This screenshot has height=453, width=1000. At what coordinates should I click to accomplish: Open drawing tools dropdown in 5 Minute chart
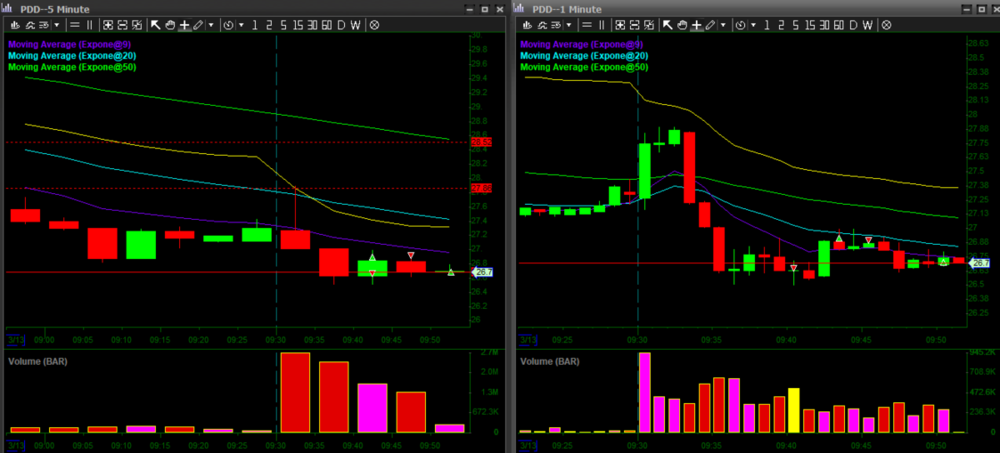coord(211,23)
